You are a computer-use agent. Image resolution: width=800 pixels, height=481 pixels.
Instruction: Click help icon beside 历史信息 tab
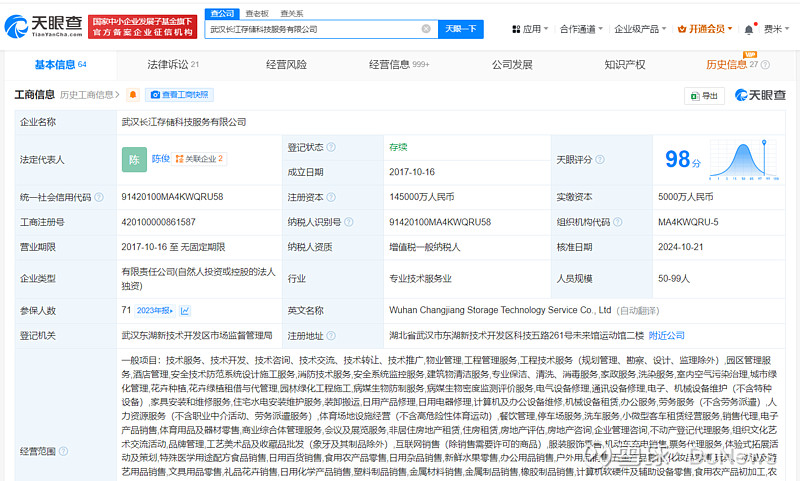(765, 65)
